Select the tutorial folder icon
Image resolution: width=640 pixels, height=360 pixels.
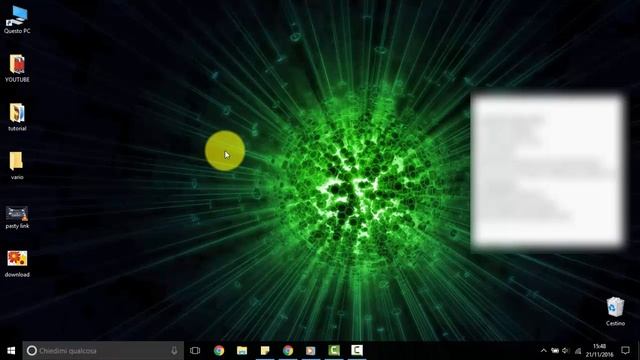(17, 117)
